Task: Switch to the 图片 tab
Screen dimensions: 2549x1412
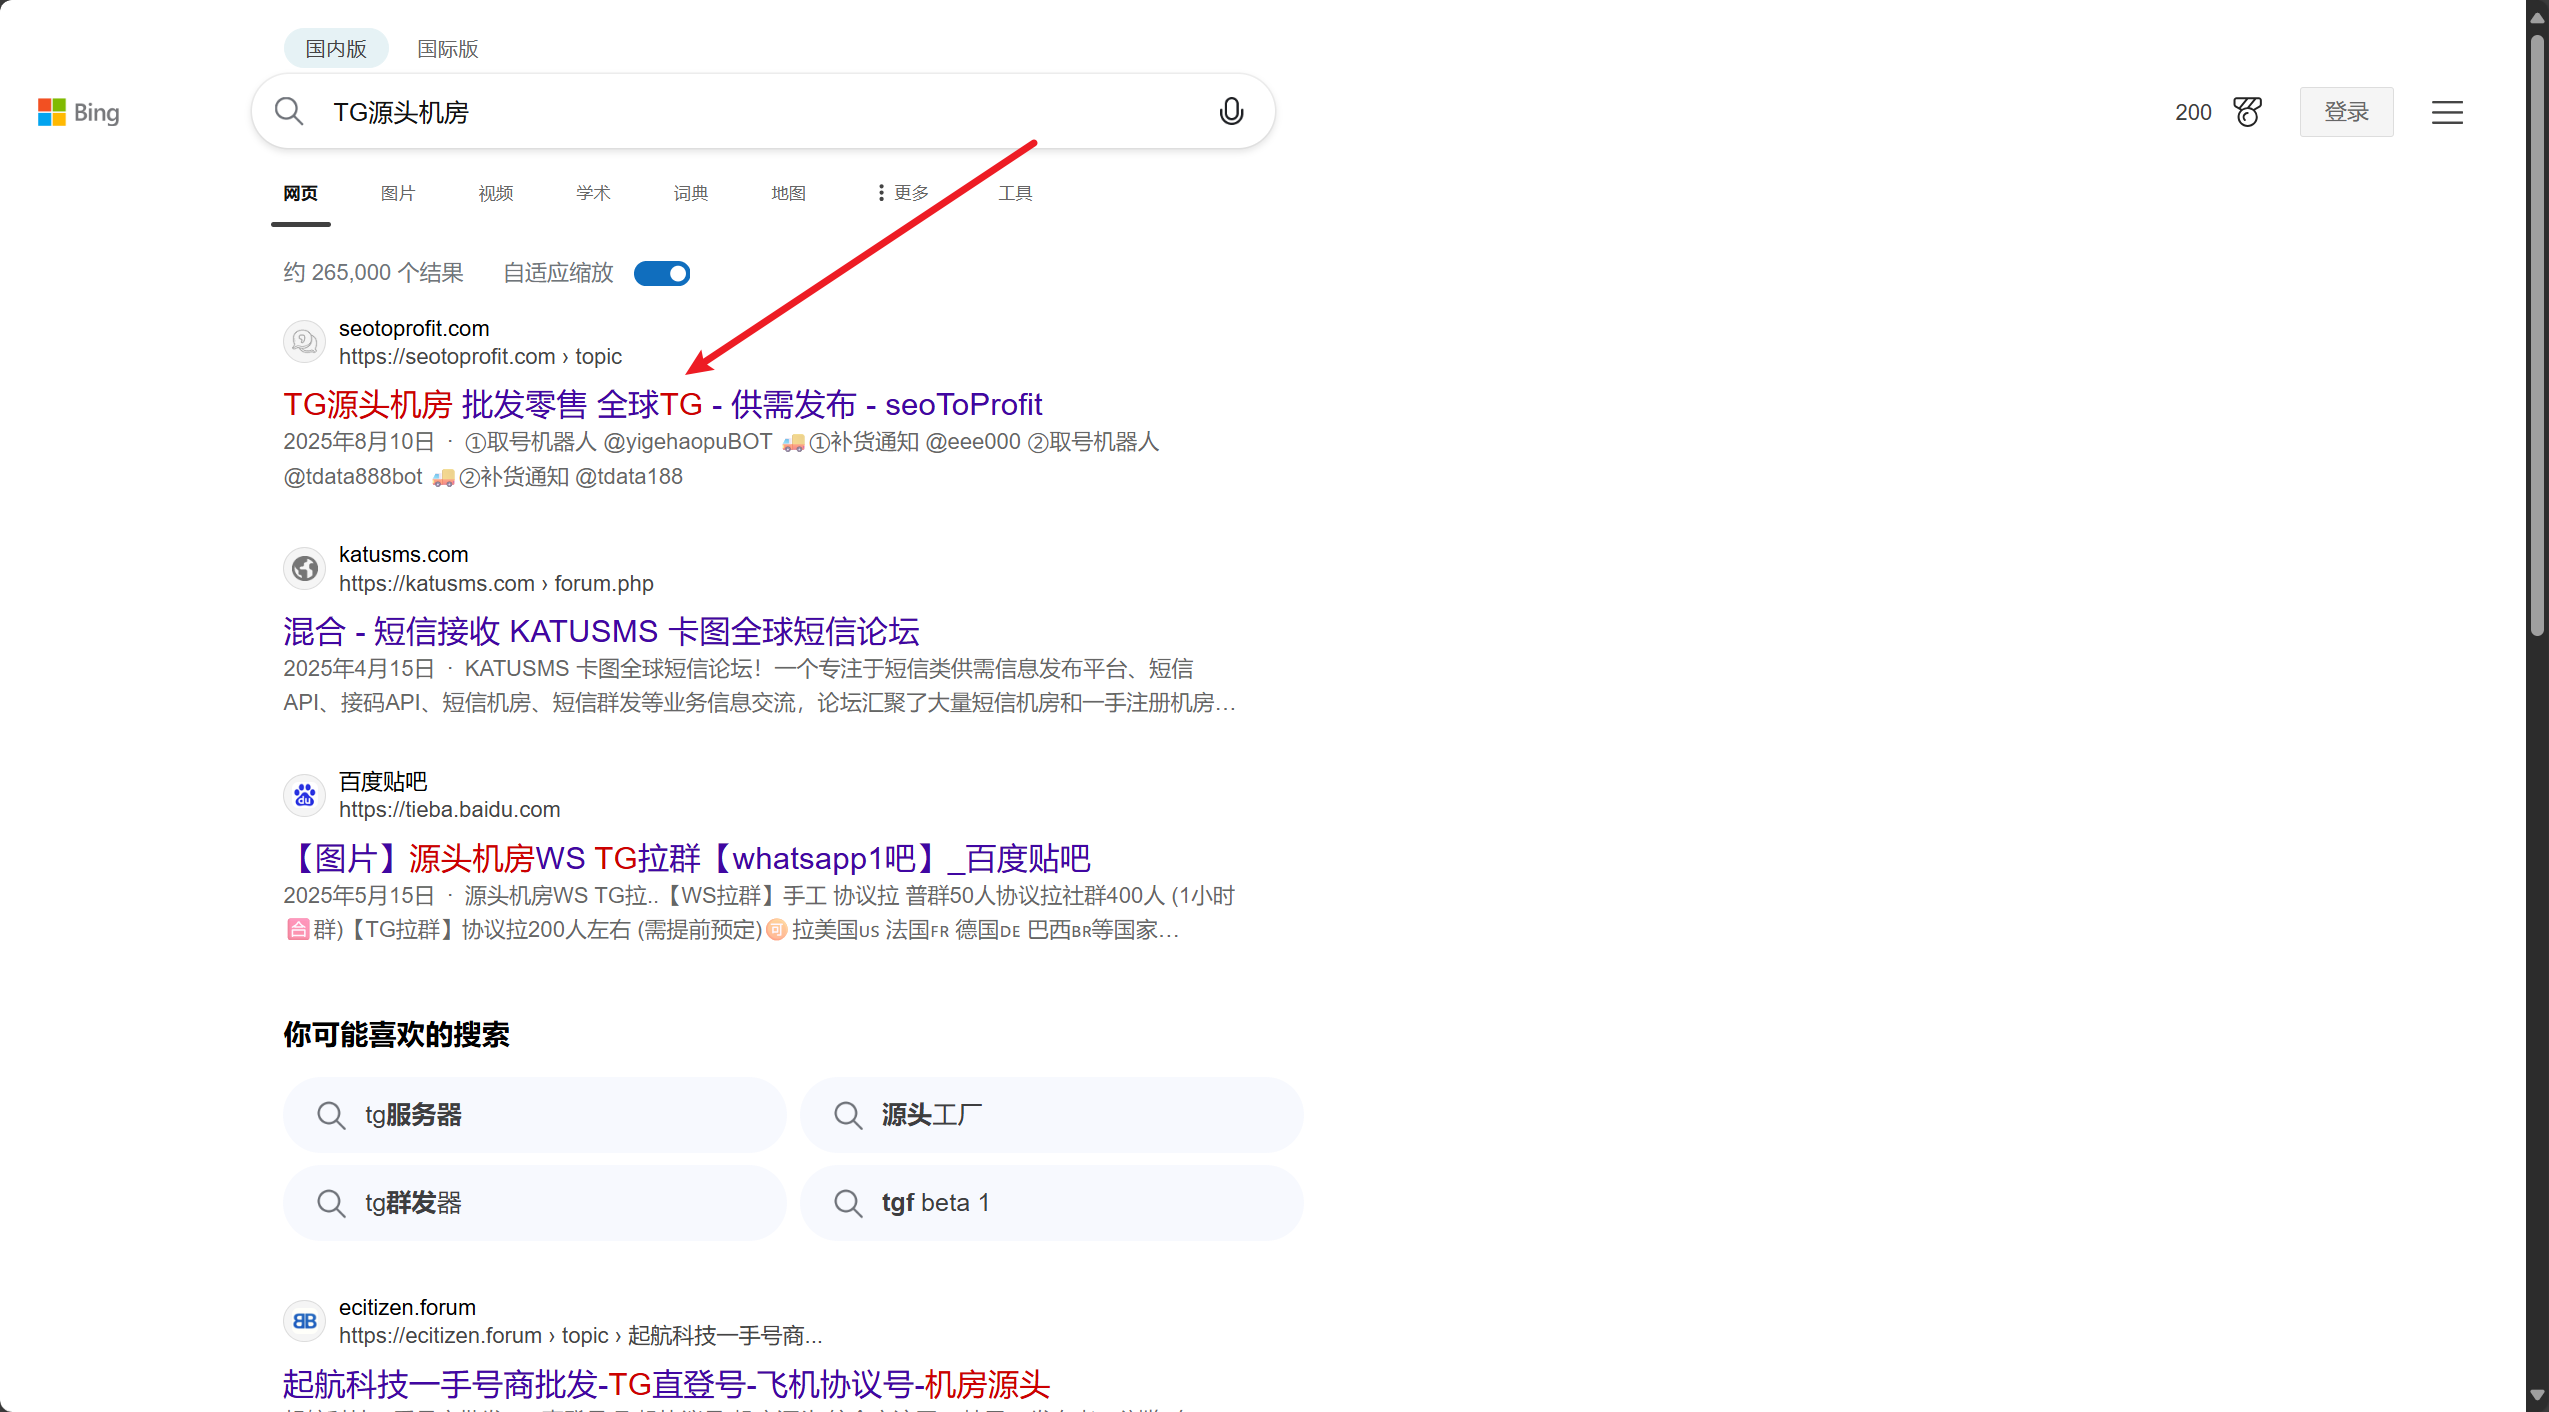Action: click(x=397, y=193)
